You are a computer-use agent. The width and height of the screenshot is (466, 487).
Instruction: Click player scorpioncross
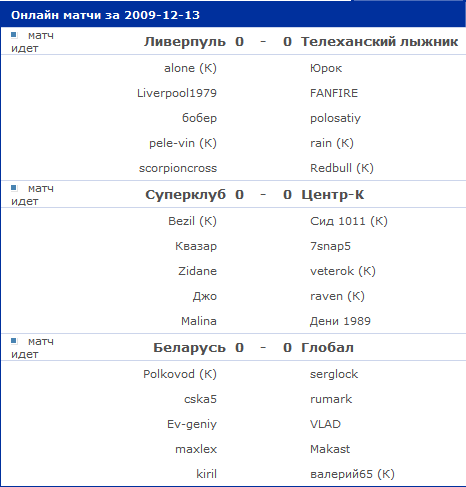(178, 168)
